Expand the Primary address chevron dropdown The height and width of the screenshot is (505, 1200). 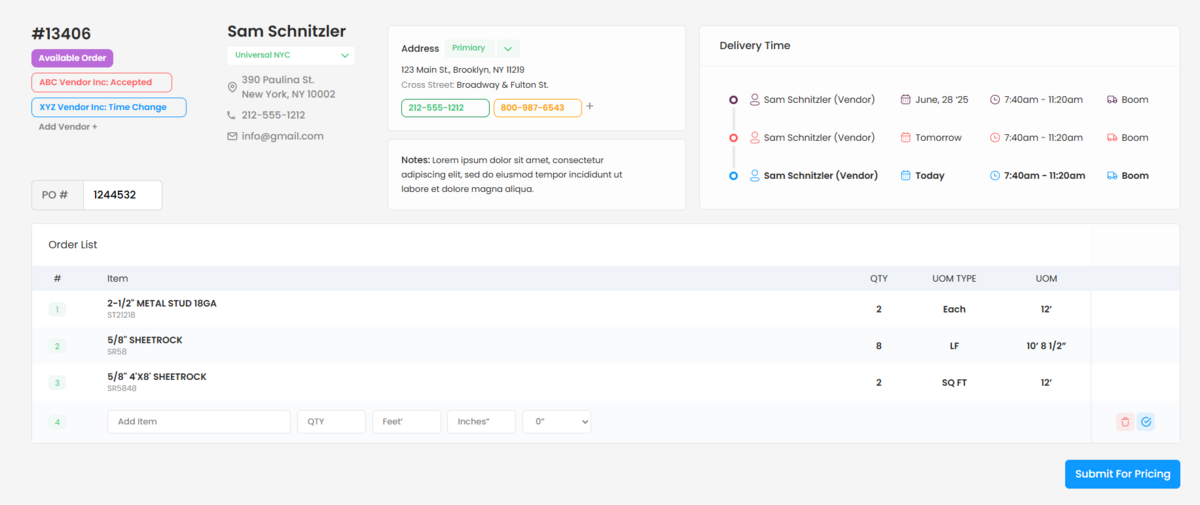pyautogui.click(x=508, y=48)
